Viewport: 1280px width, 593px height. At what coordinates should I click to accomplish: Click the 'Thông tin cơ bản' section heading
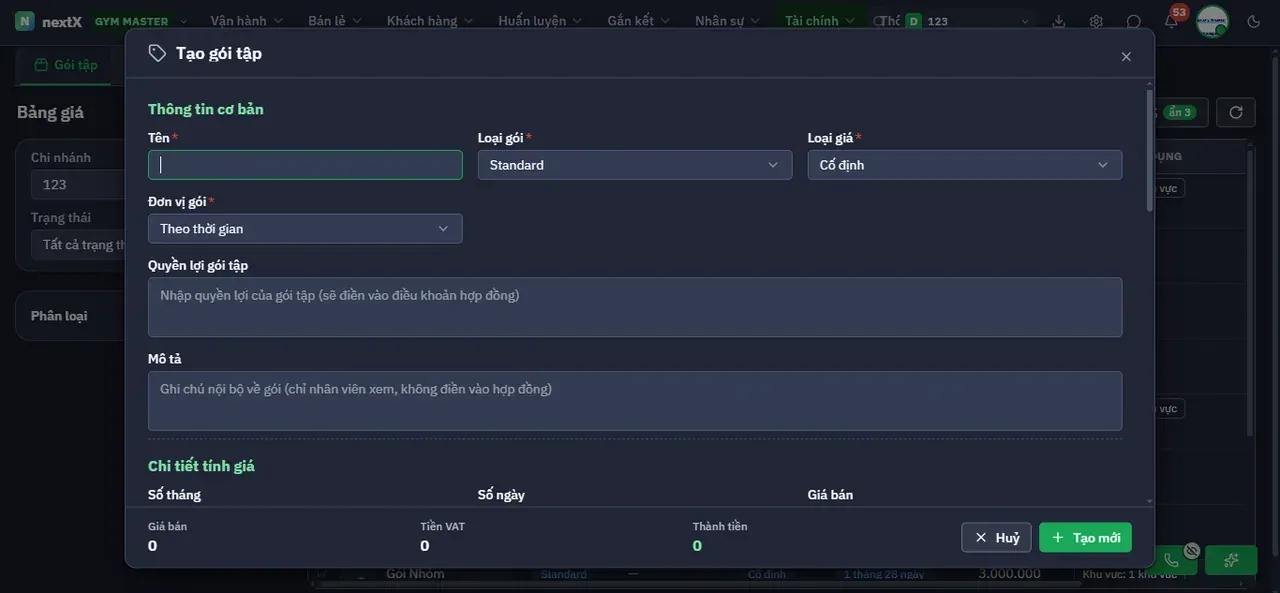coord(206,109)
